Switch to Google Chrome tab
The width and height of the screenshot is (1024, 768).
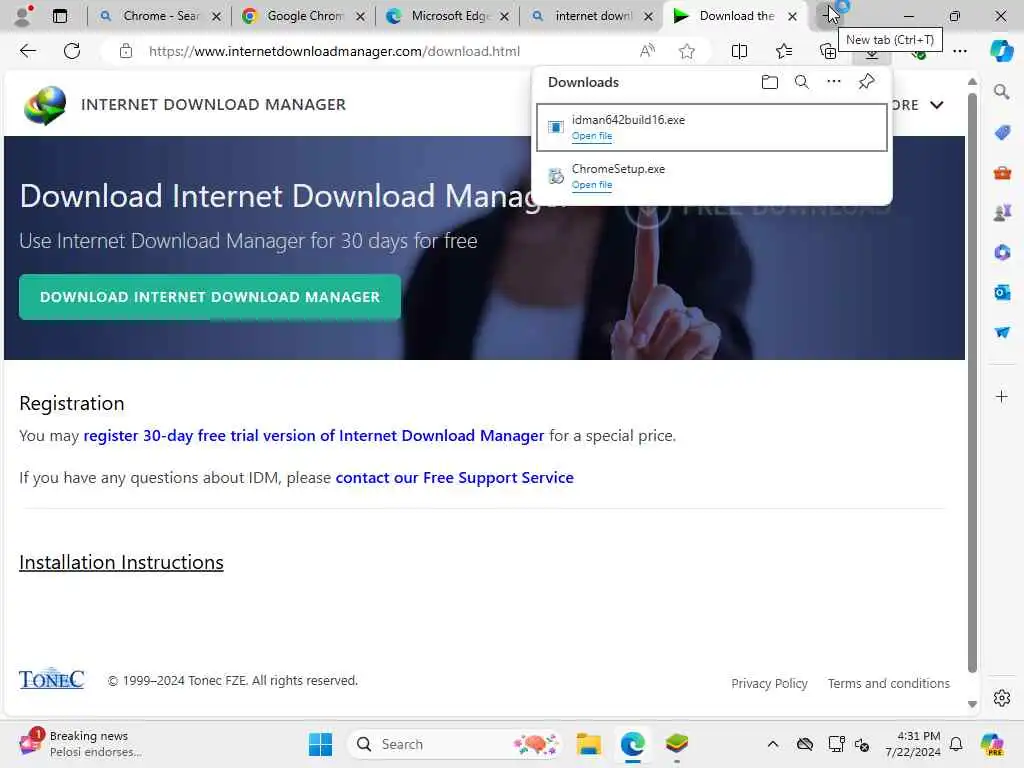click(304, 16)
